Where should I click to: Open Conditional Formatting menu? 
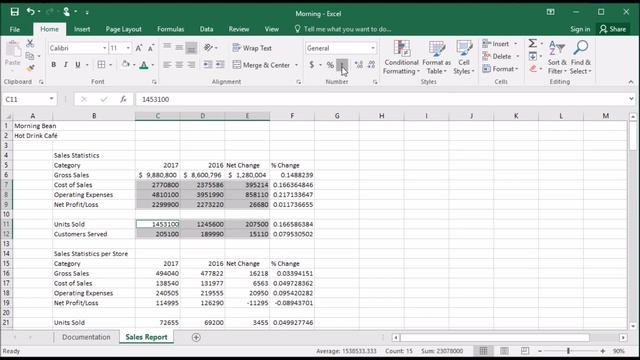tap(401, 57)
